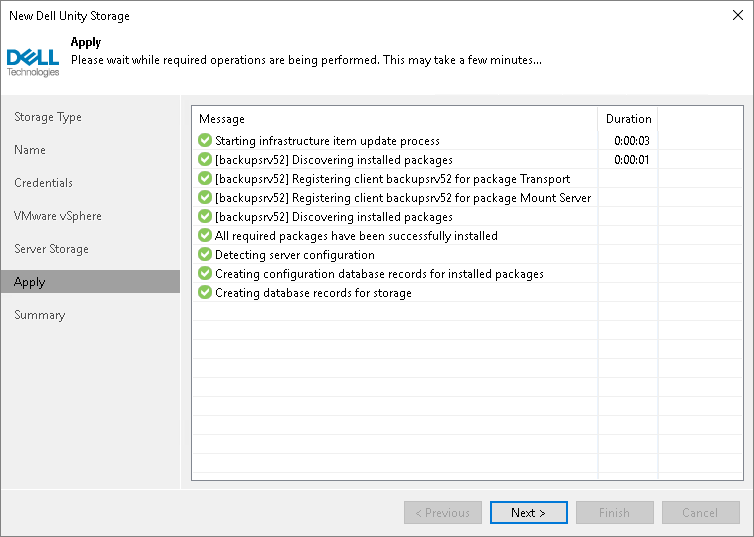Open the Name wizard step
Screen dimensions: 754x537
[30, 150]
